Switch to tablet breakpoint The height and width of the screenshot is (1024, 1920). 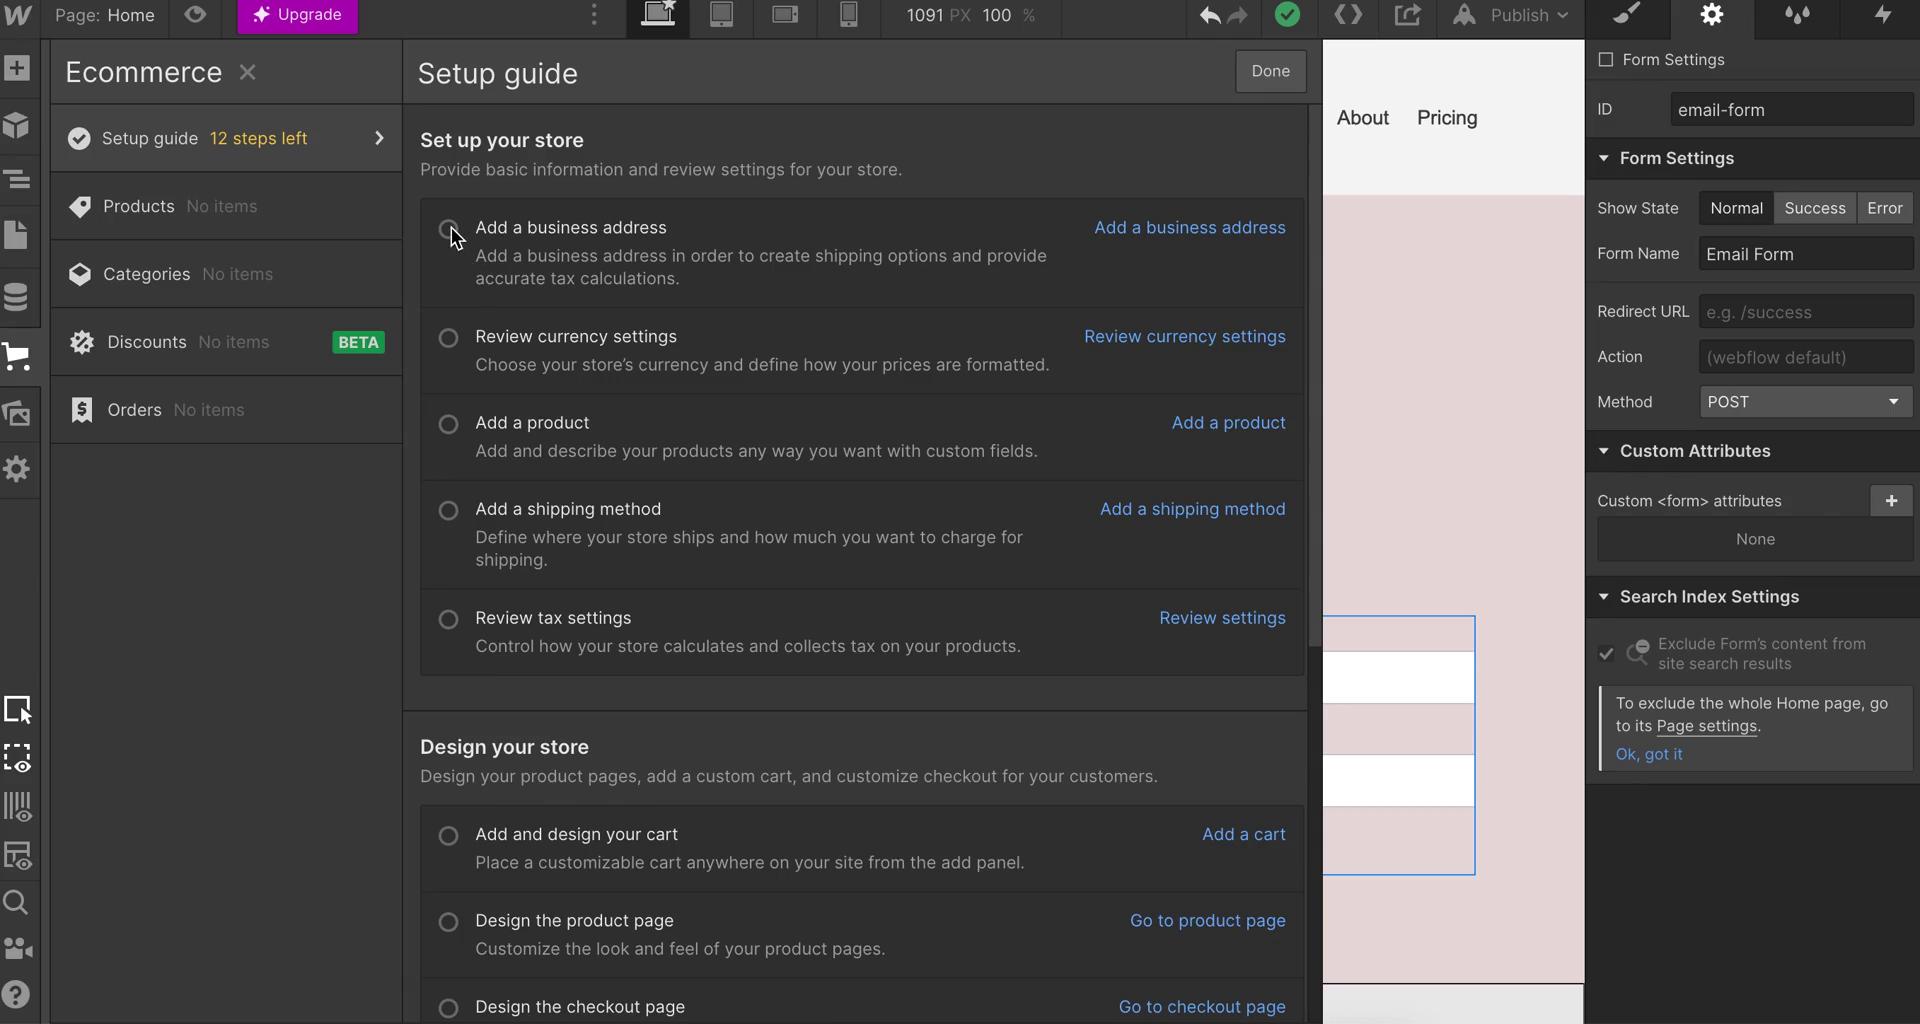[721, 15]
